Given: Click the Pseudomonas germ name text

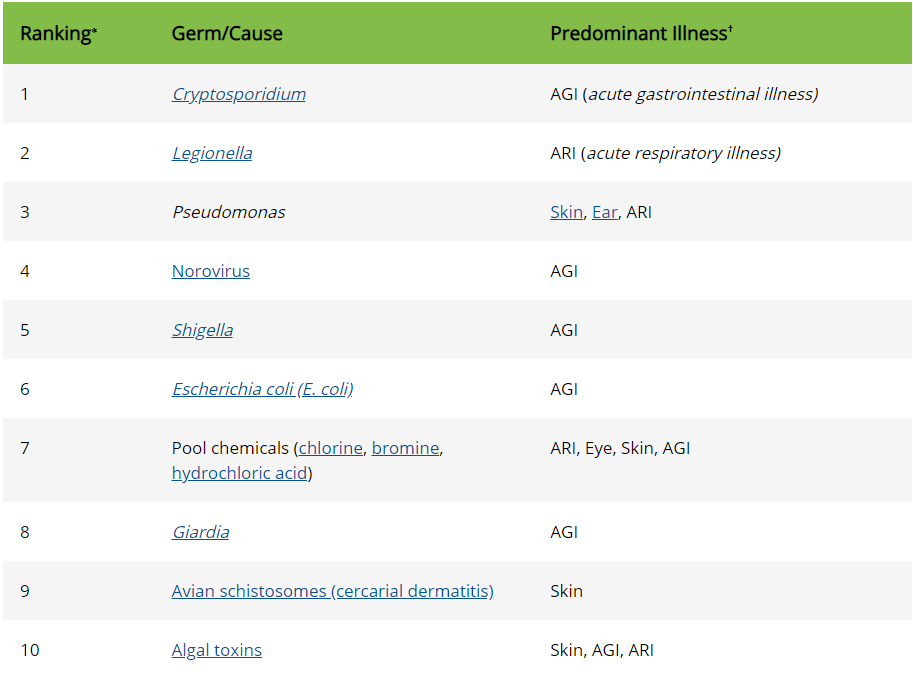Looking at the screenshot, I should coord(228,212).
